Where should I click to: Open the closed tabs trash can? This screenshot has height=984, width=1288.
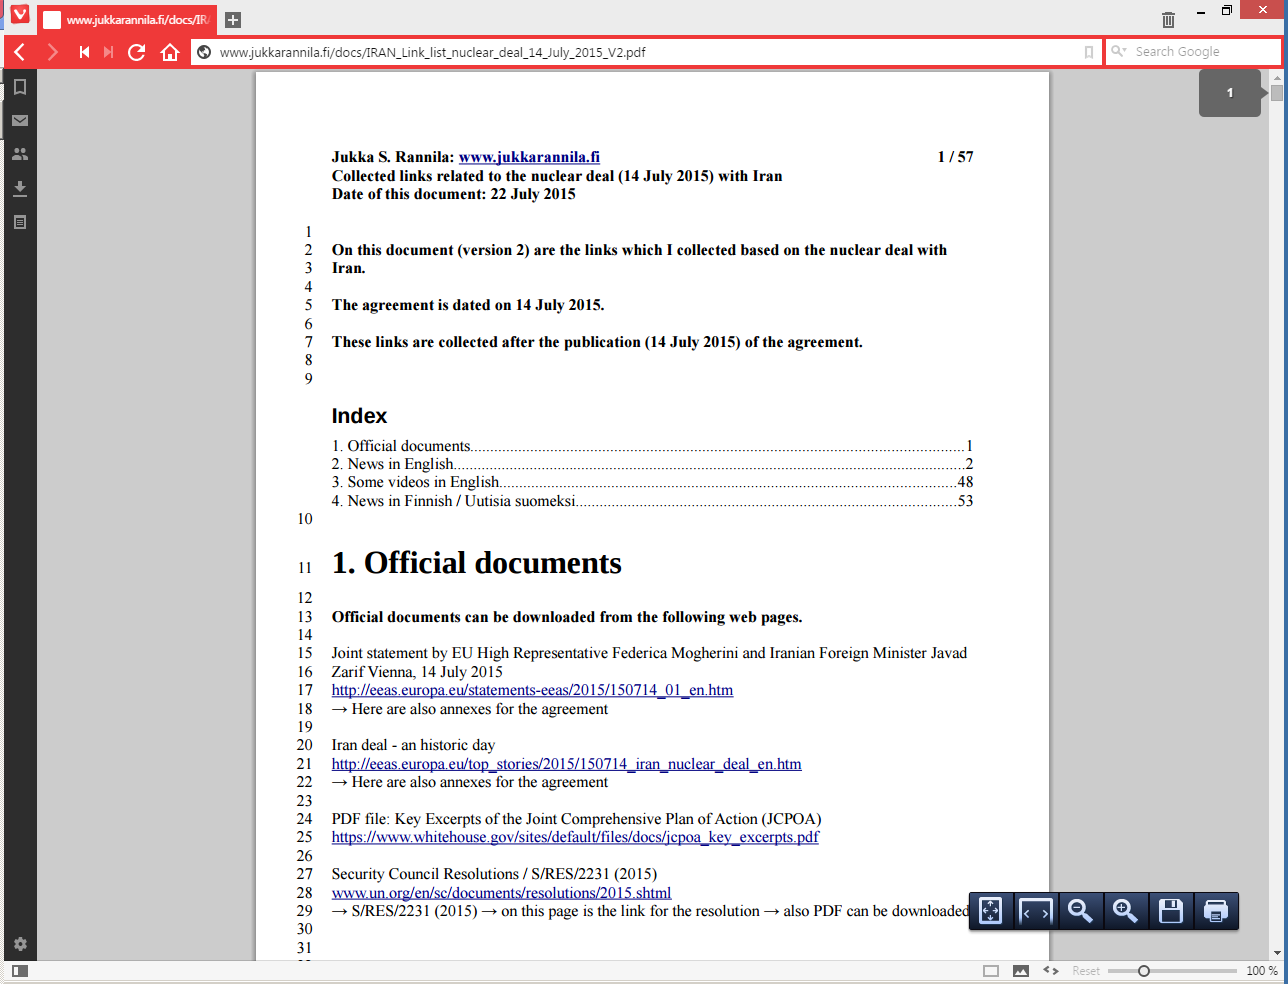(1168, 19)
